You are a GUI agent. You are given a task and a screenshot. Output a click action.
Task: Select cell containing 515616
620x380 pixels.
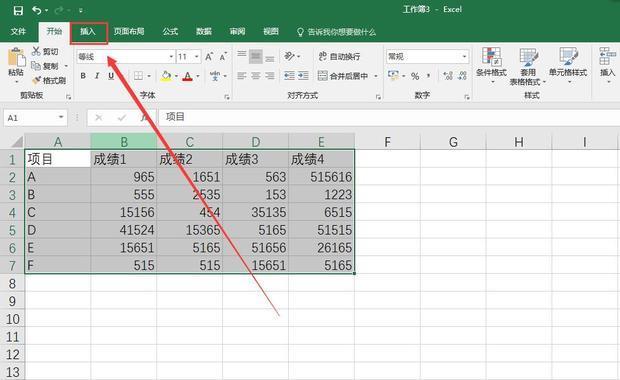[321, 177]
